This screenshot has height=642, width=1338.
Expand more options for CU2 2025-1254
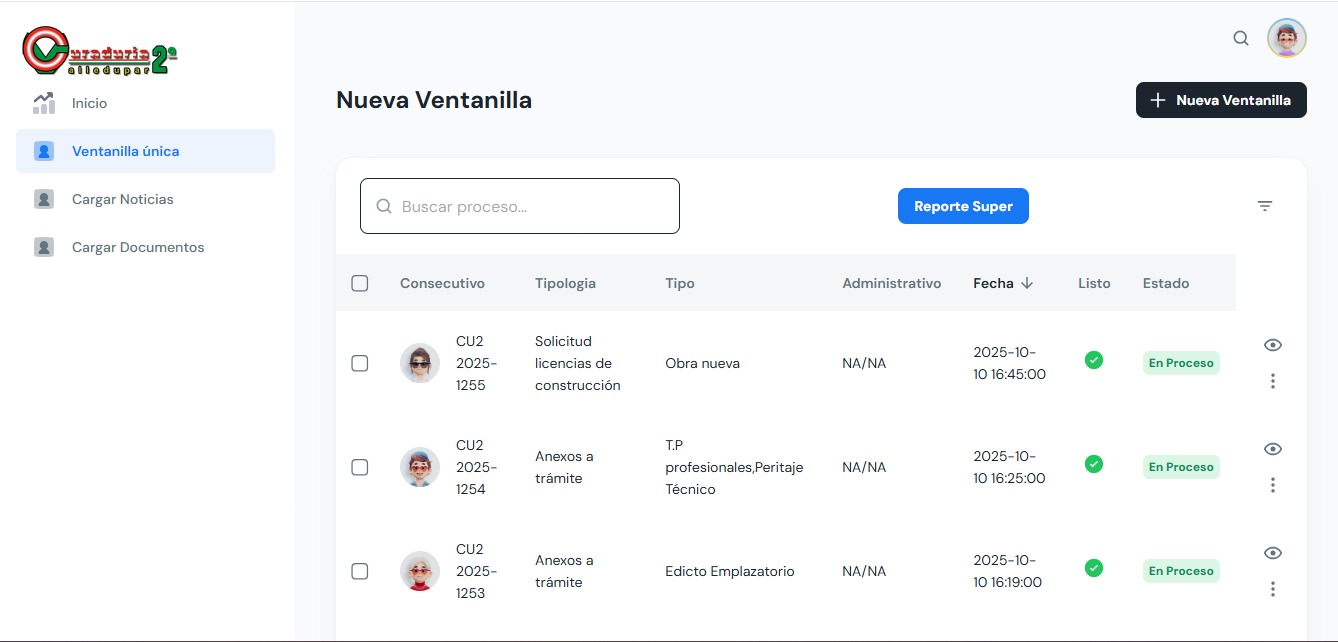[x=1272, y=485]
